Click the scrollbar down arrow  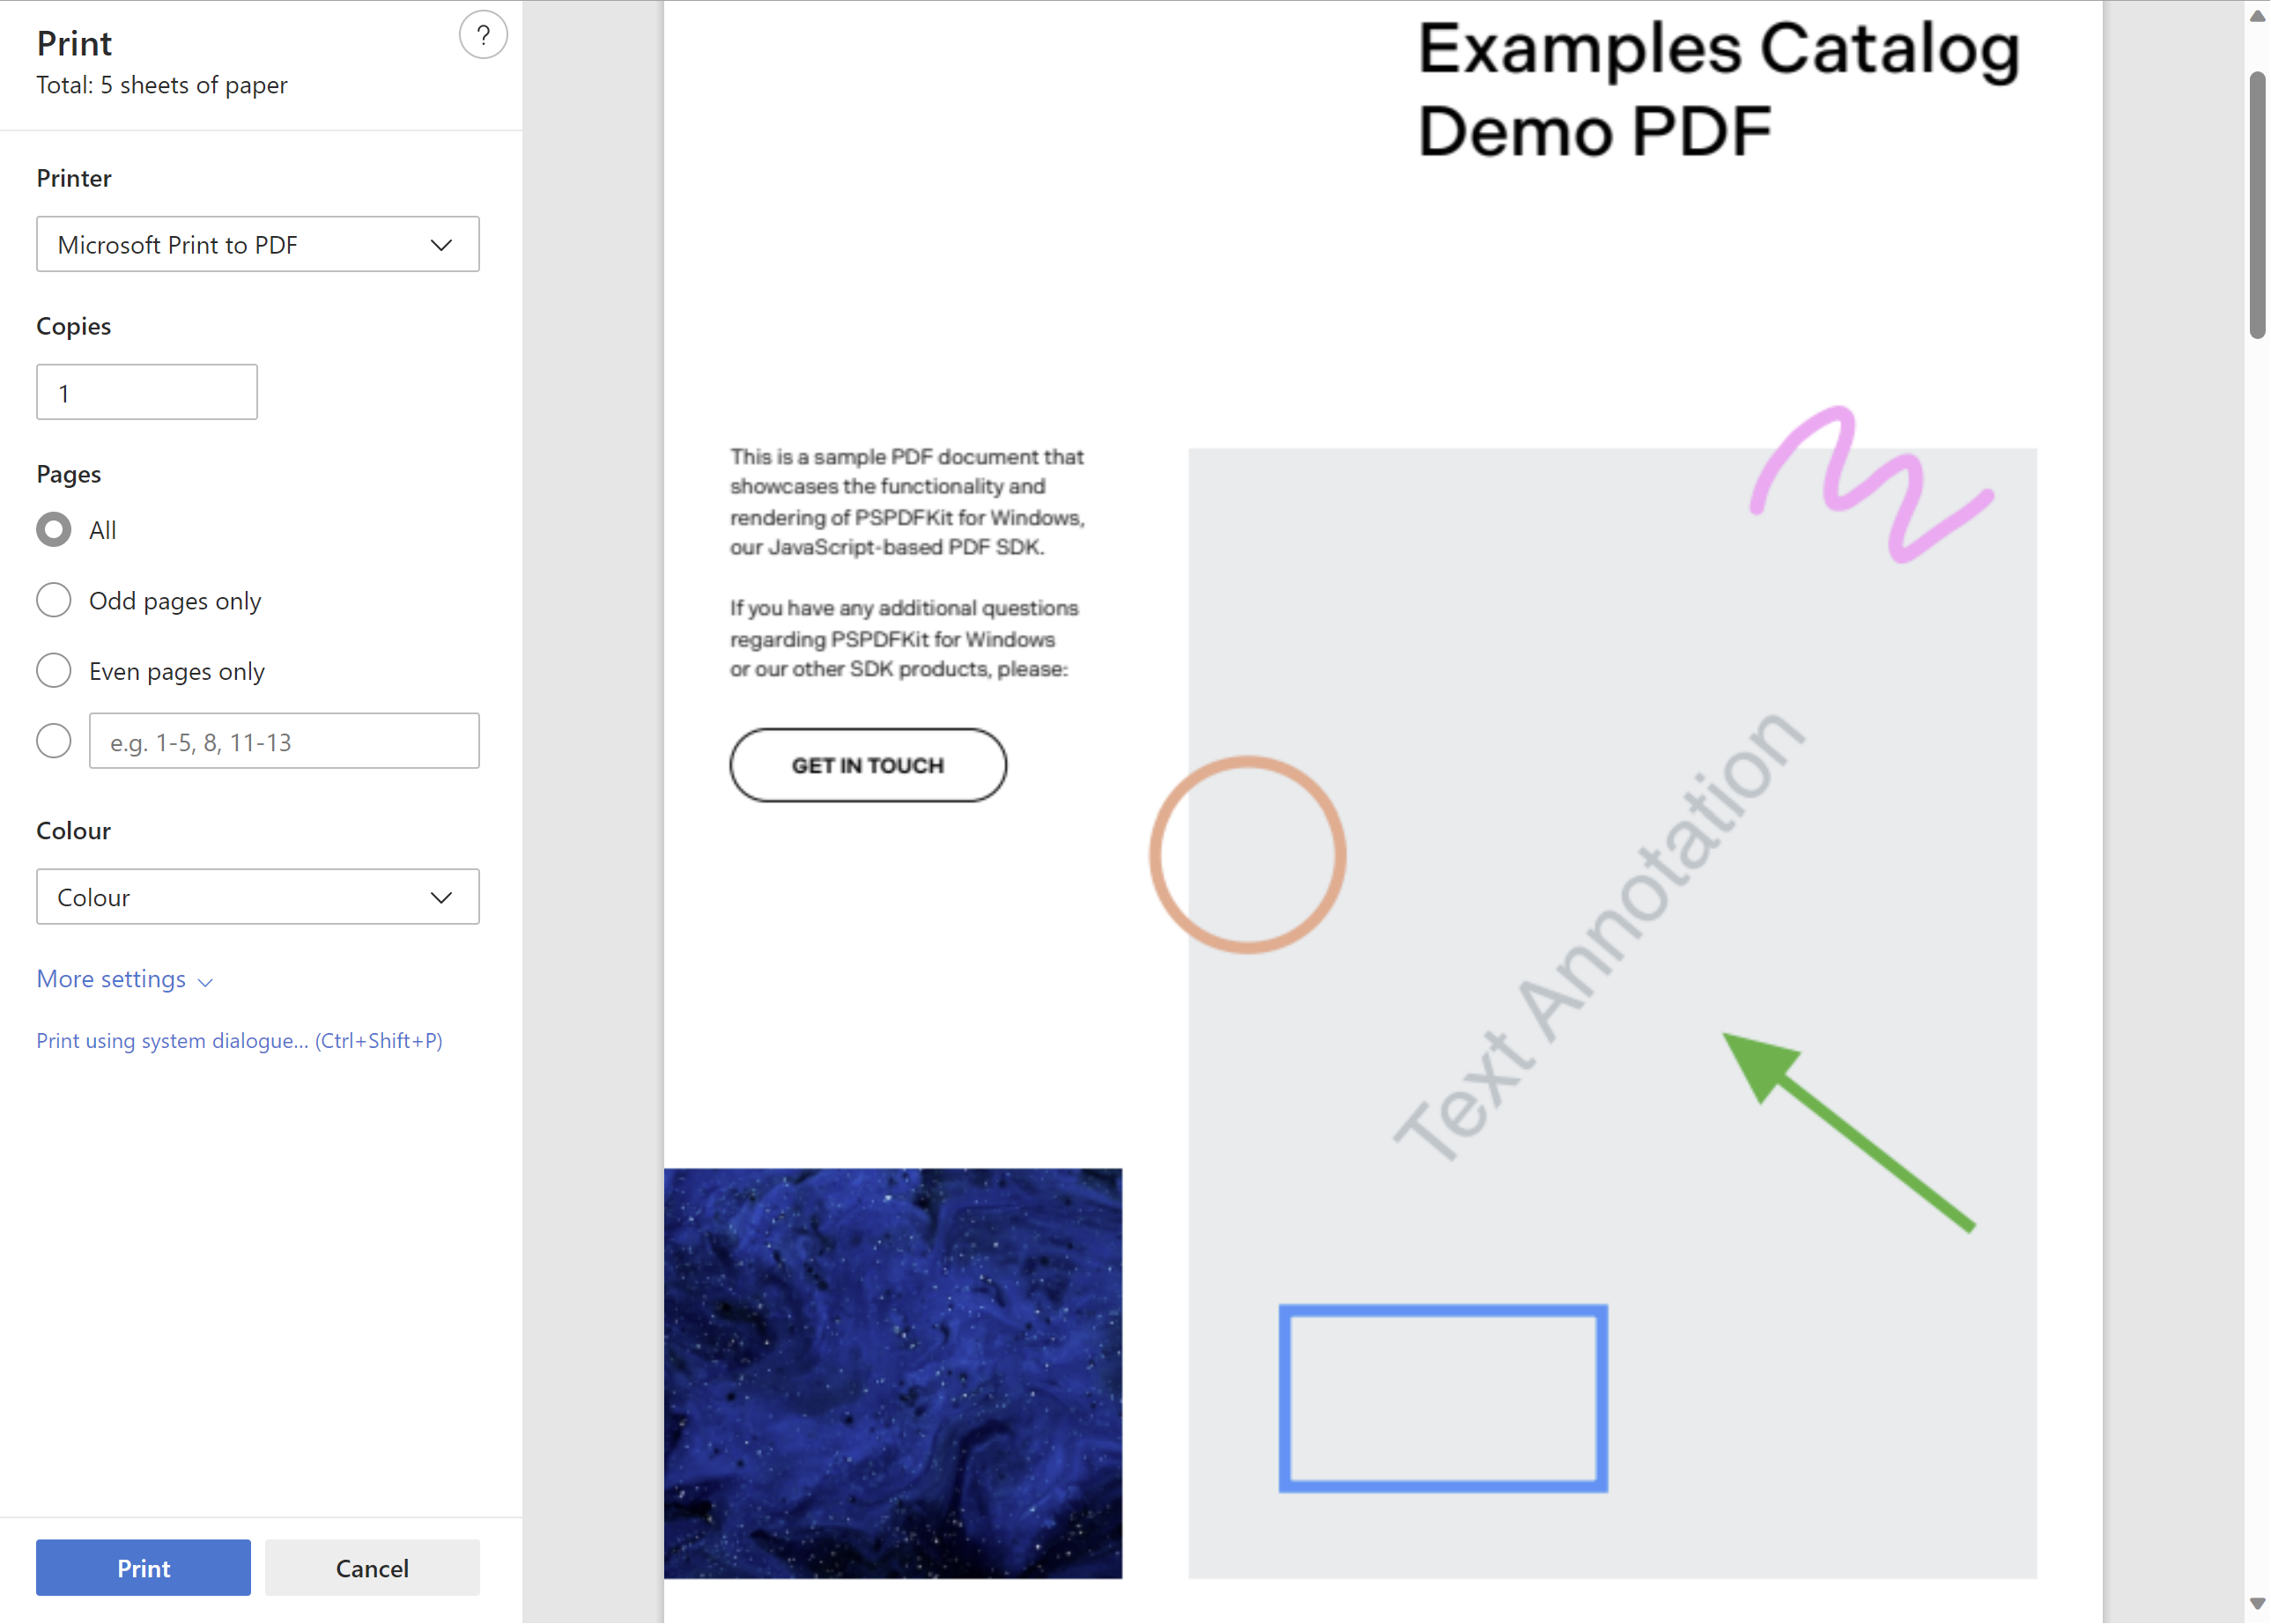[2257, 1603]
